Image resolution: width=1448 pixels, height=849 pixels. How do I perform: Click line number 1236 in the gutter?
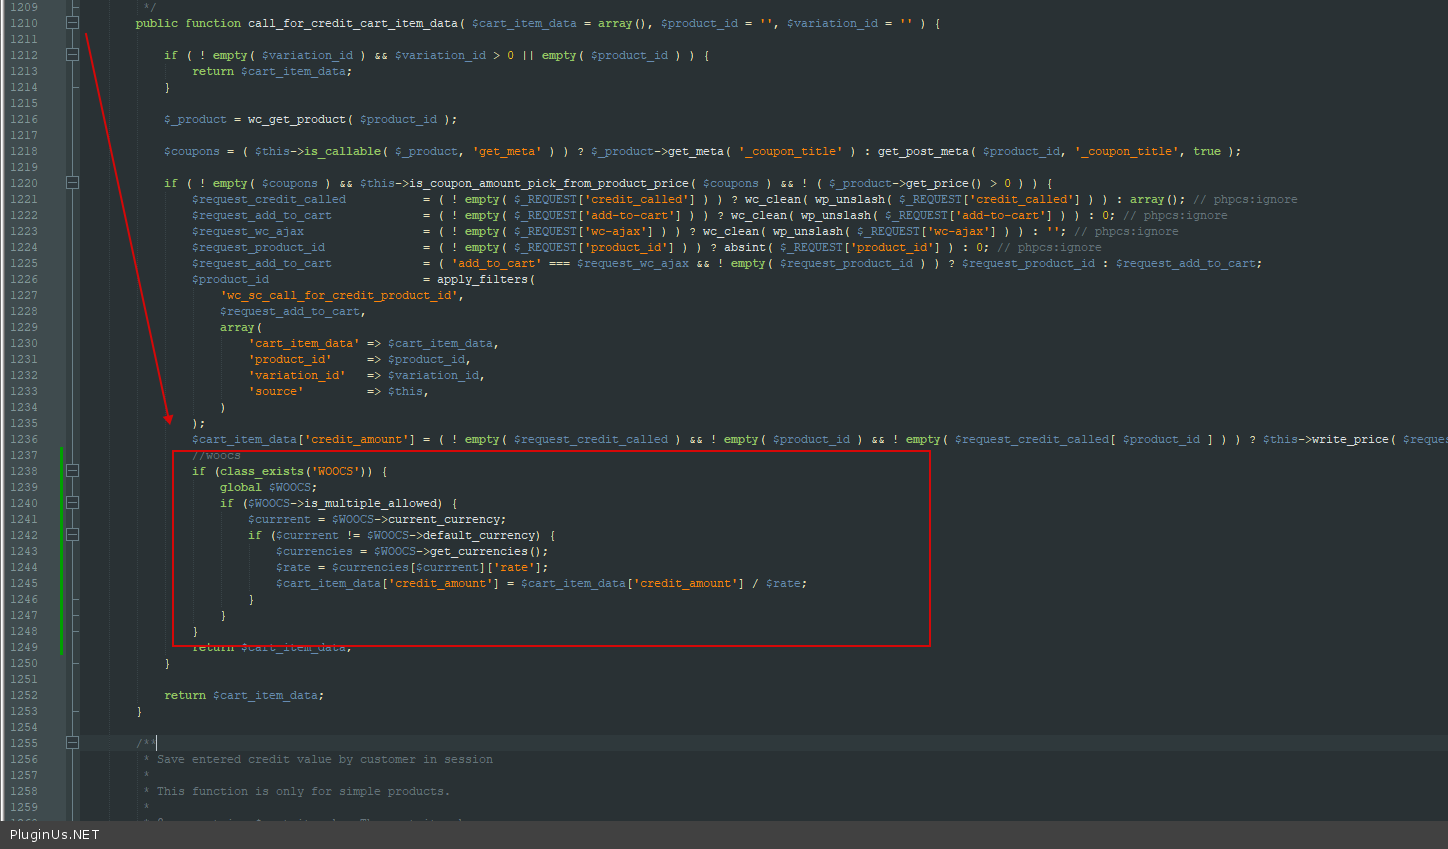tap(24, 439)
